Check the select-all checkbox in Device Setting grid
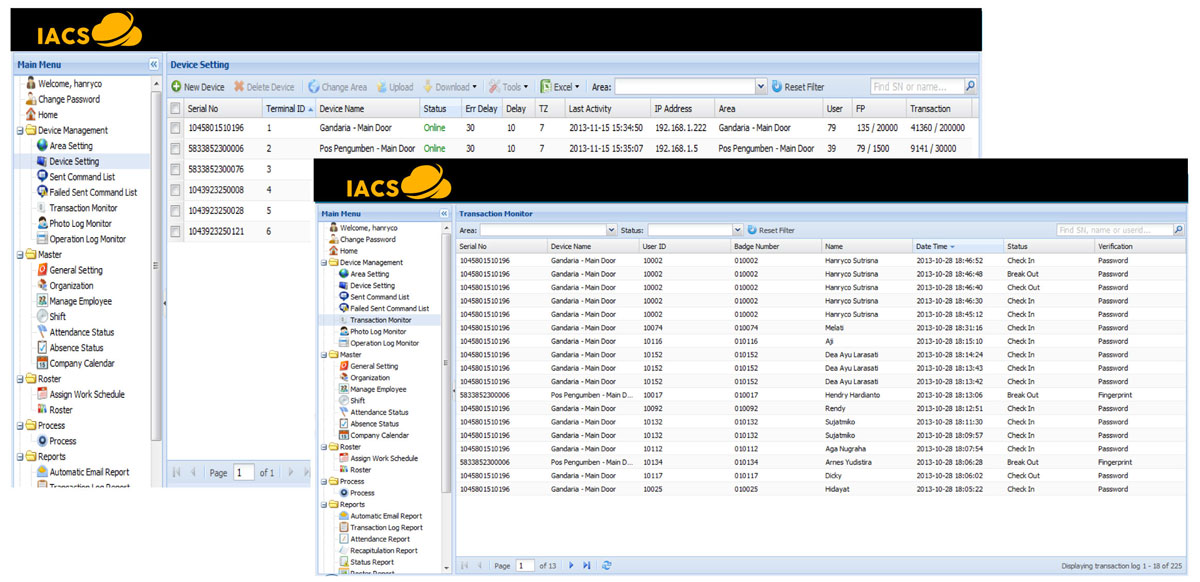 (x=176, y=107)
